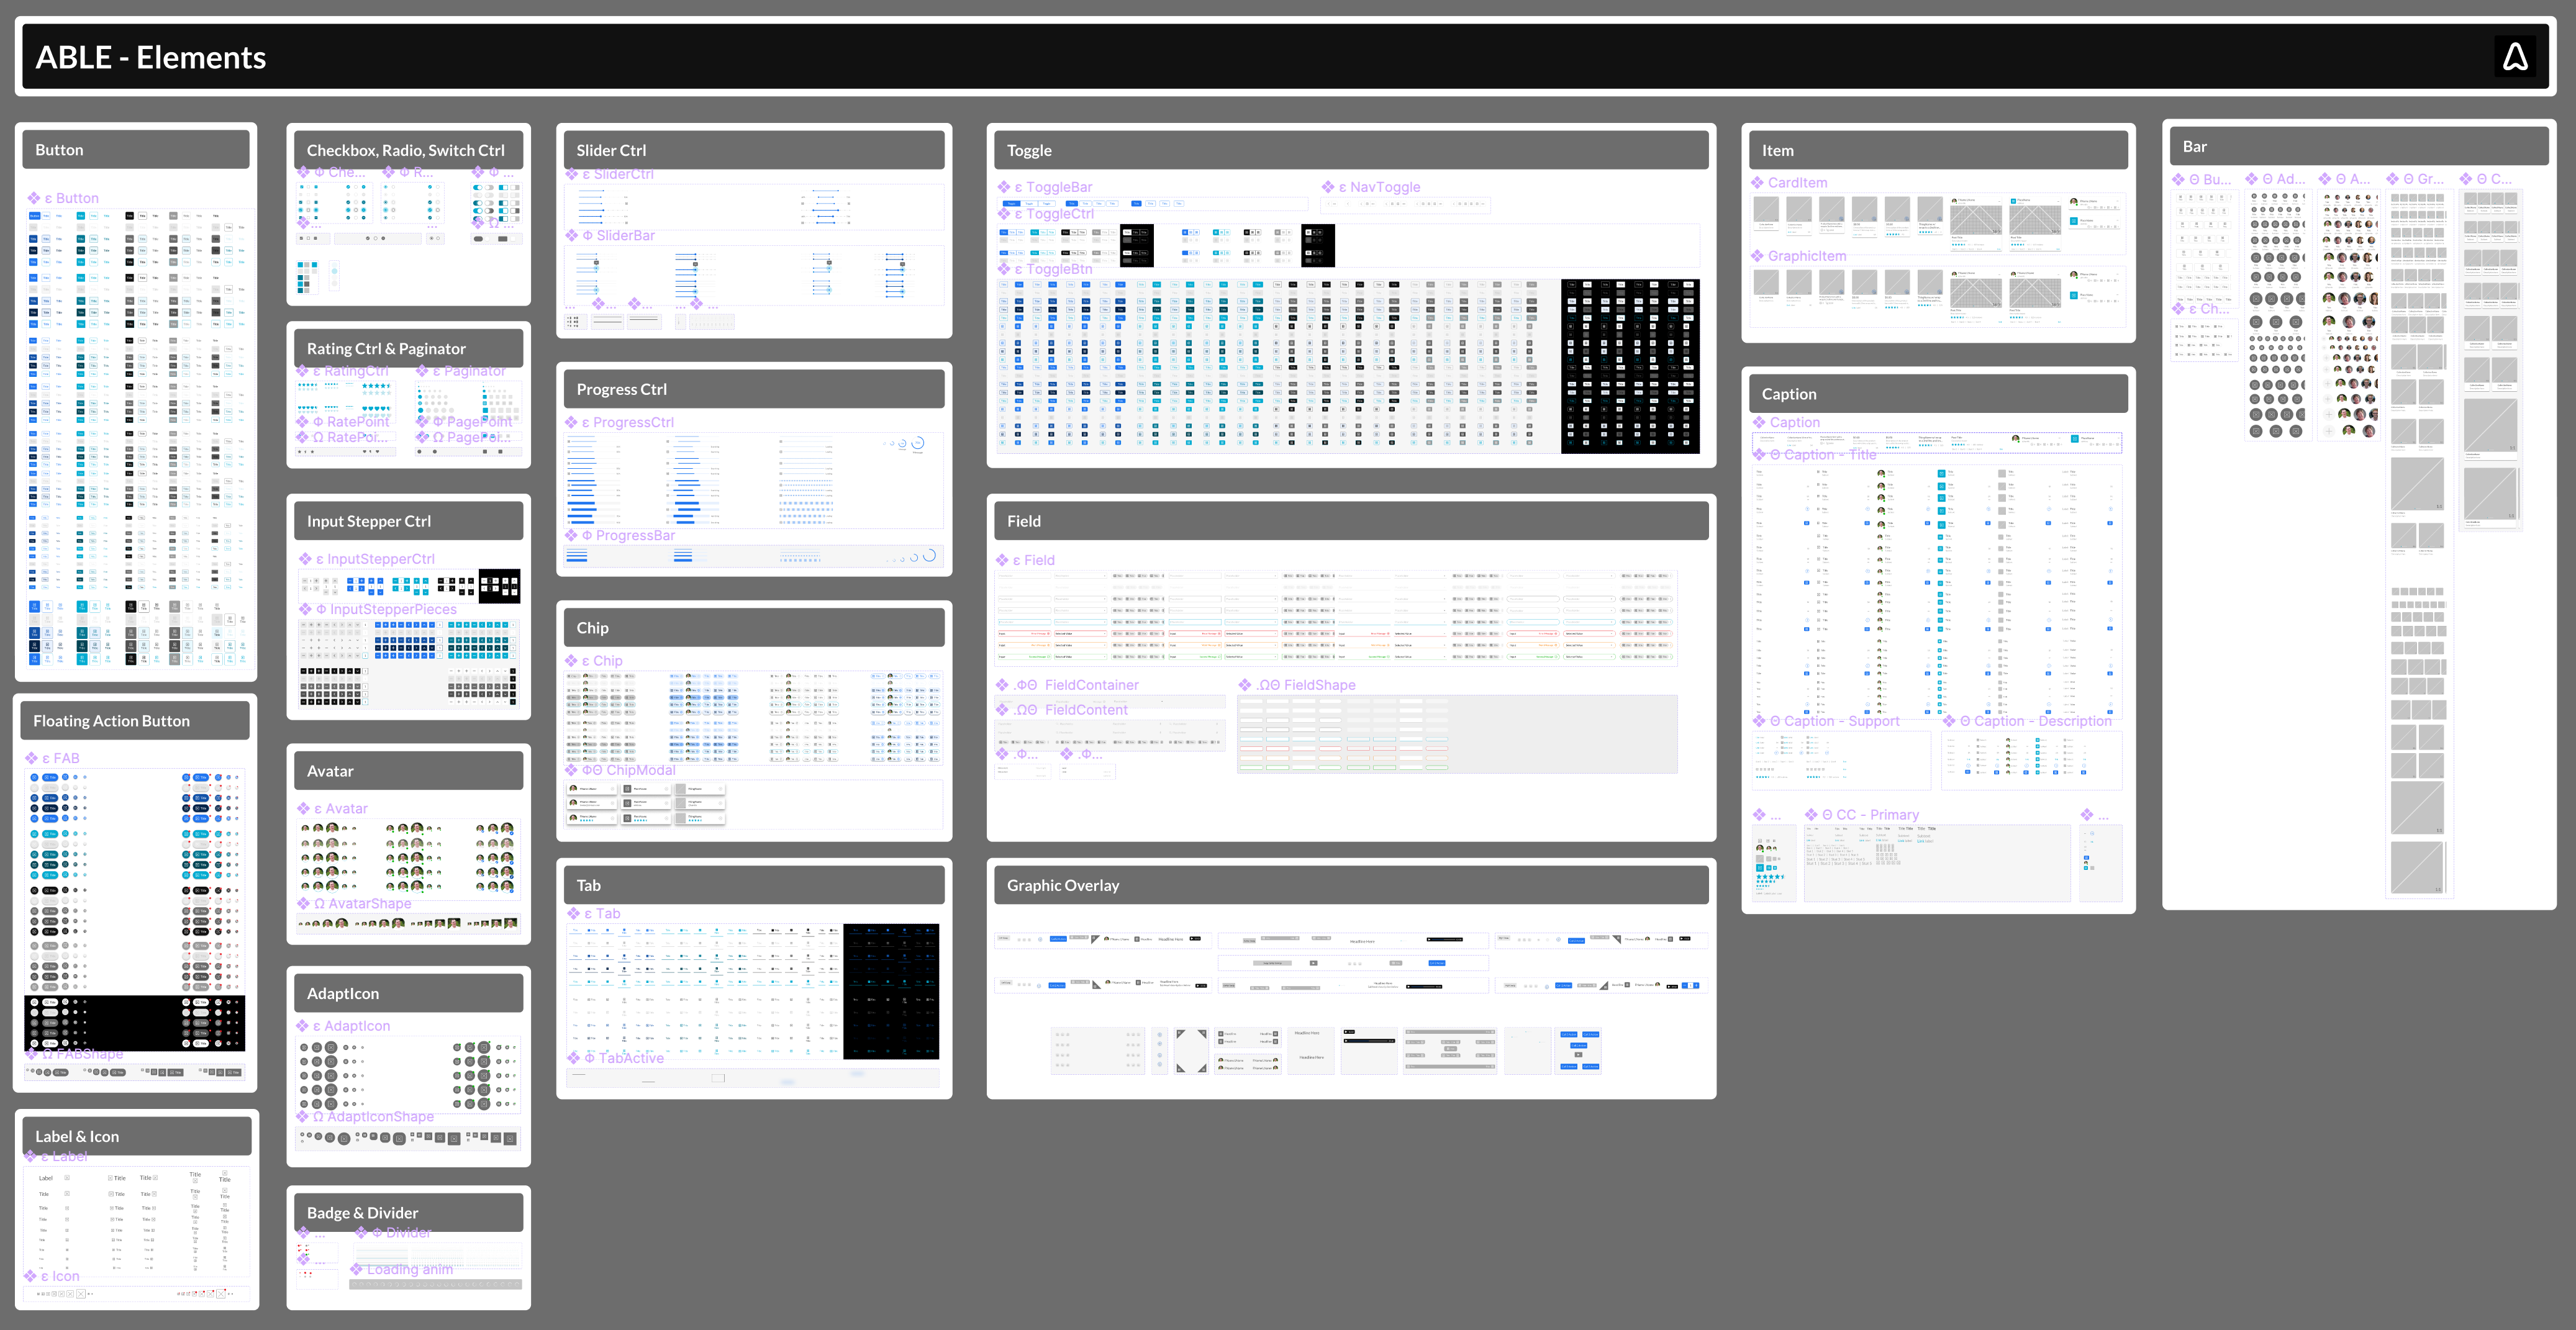Select the Bar section header

coord(2359,146)
